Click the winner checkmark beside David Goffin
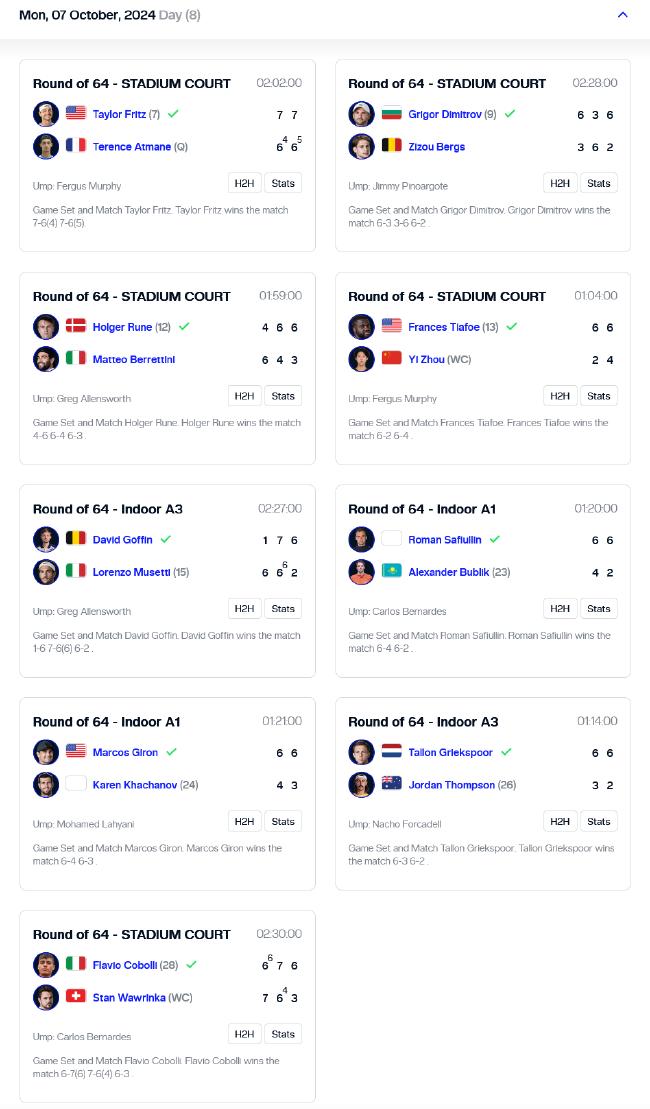The width and height of the screenshot is (650, 1109). [x=166, y=539]
